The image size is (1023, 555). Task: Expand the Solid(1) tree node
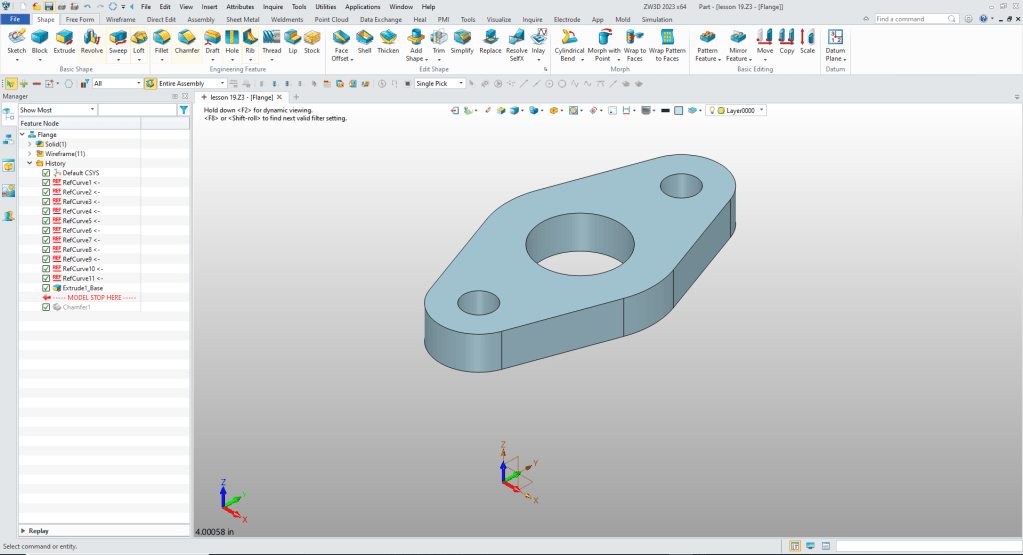[x=30, y=144]
